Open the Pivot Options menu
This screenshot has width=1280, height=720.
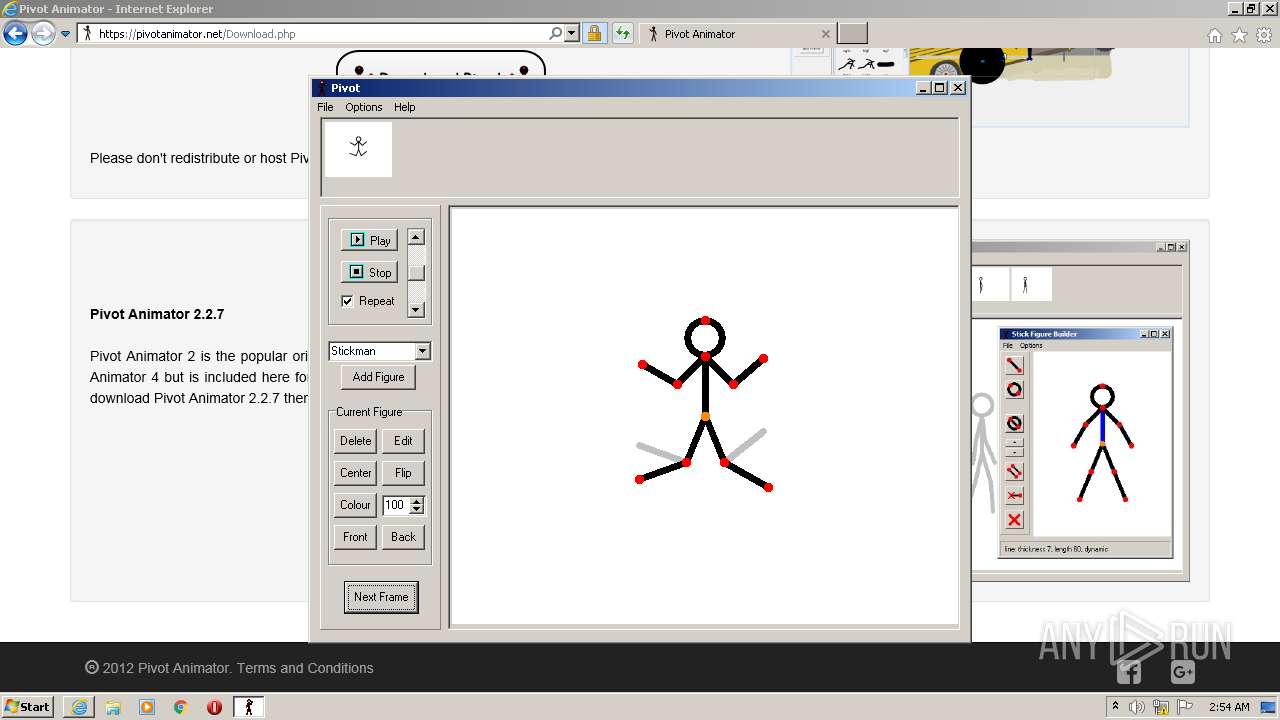point(364,107)
